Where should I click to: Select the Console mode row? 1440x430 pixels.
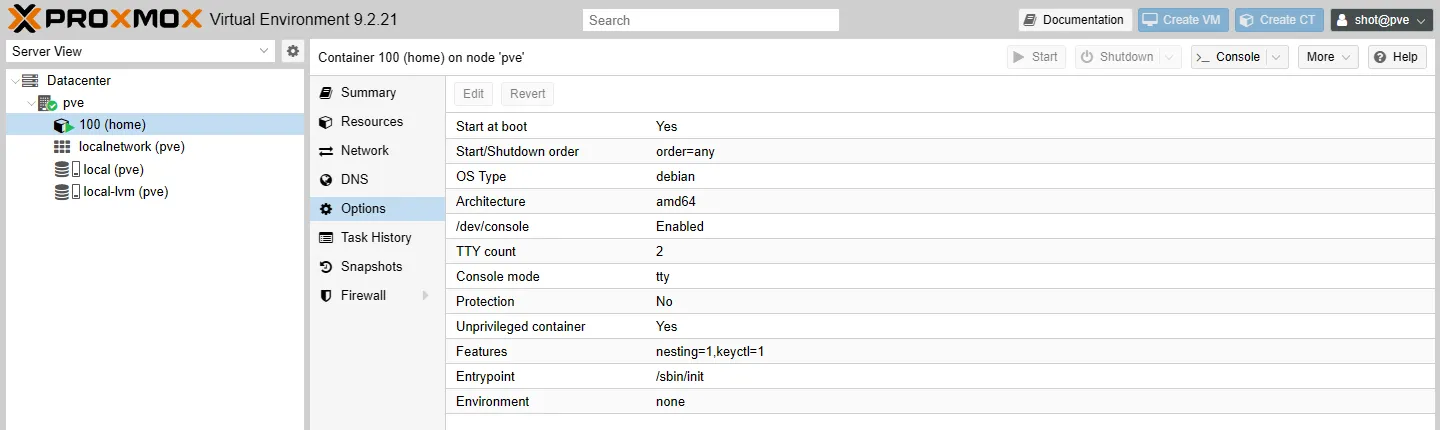940,277
